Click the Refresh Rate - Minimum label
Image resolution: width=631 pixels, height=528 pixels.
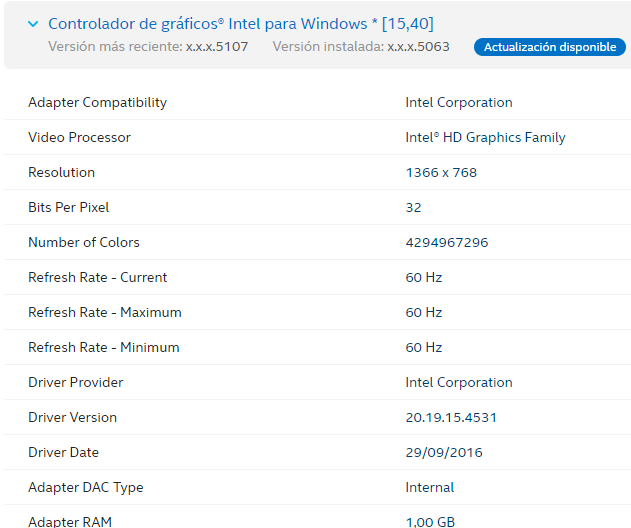click(104, 347)
